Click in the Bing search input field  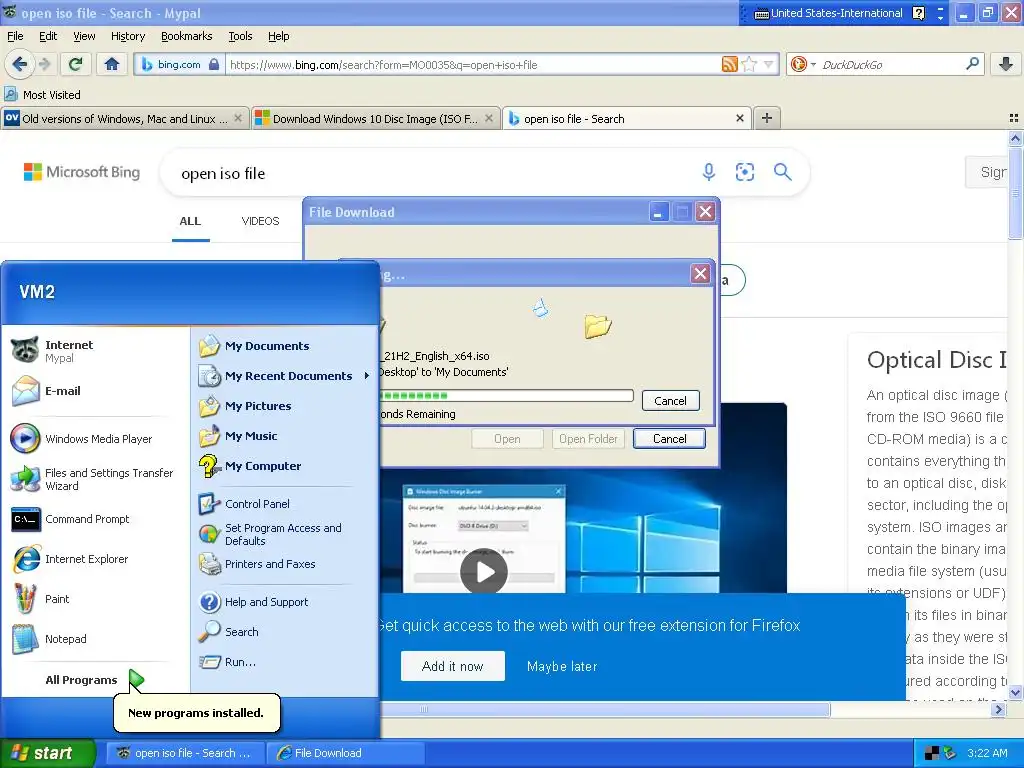431,173
